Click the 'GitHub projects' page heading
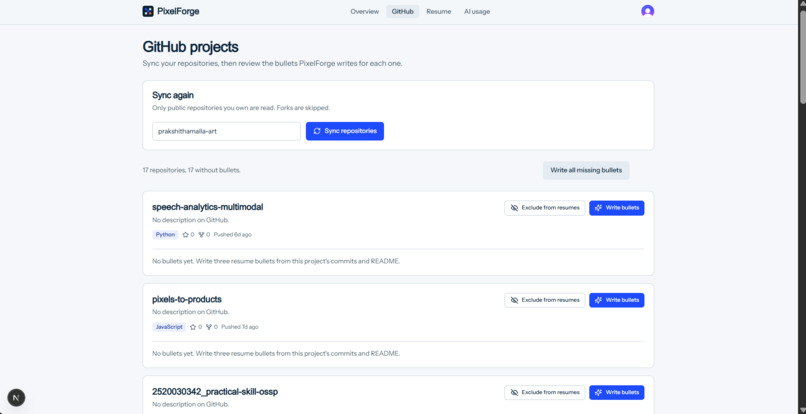The width and height of the screenshot is (806, 414). [190, 47]
